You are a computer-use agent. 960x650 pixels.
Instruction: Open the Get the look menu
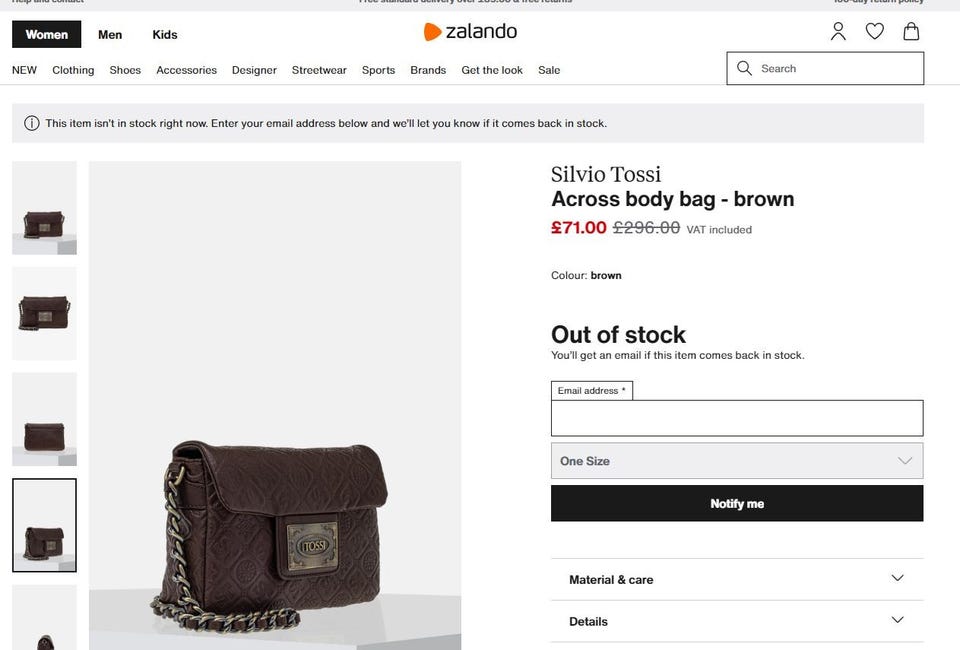(492, 70)
